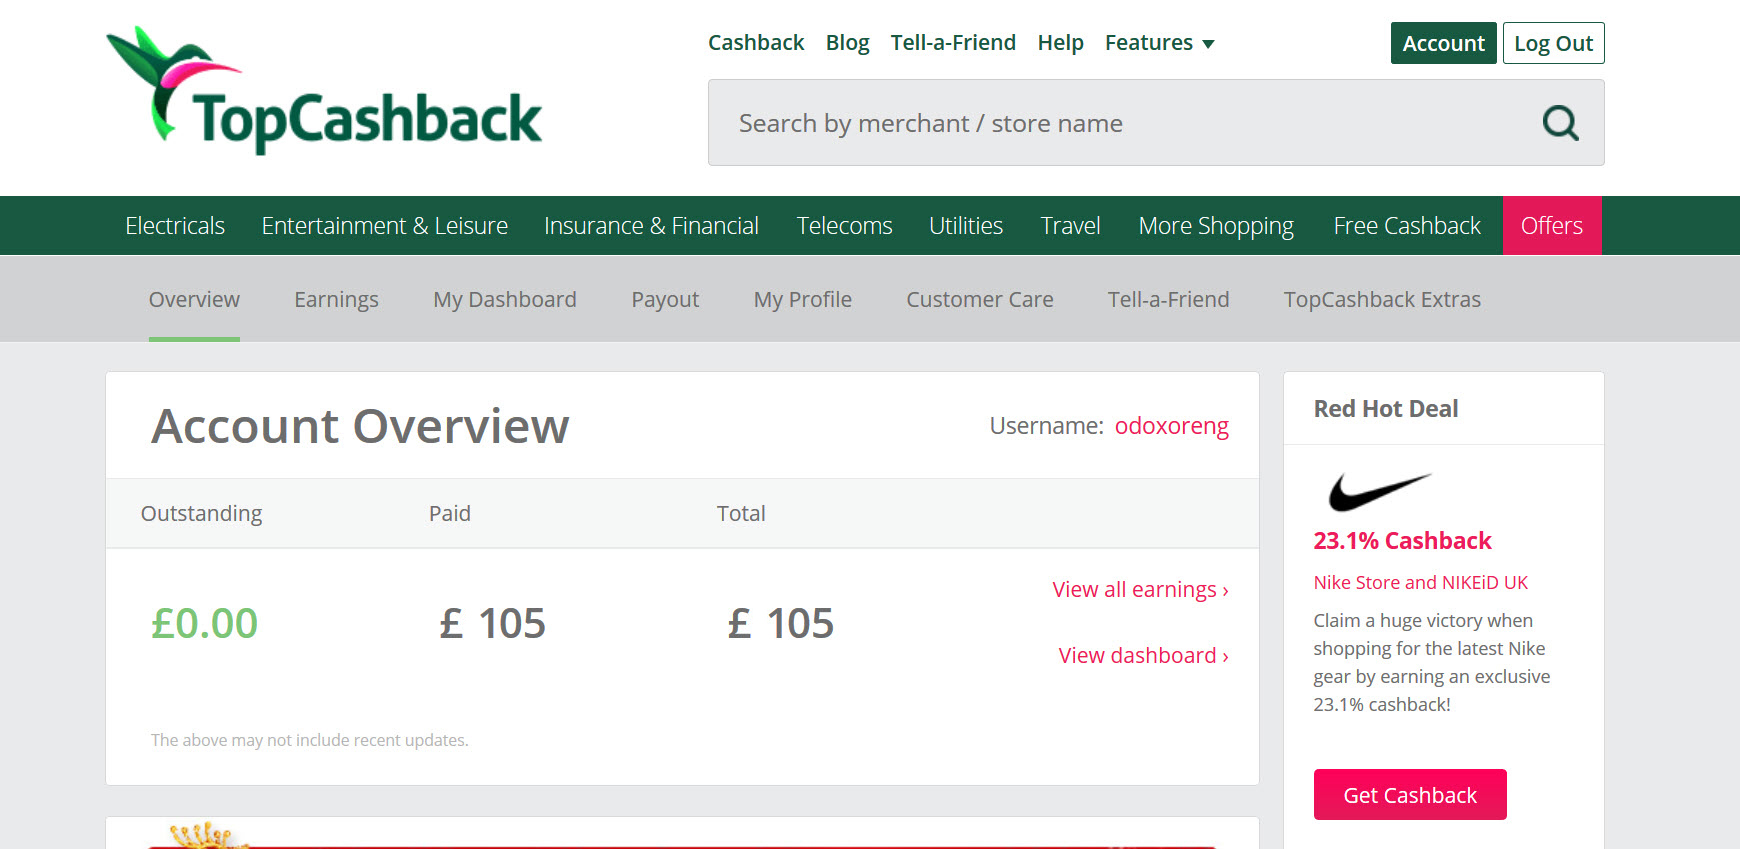Switch to Customer Care tab

(x=980, y=300)
